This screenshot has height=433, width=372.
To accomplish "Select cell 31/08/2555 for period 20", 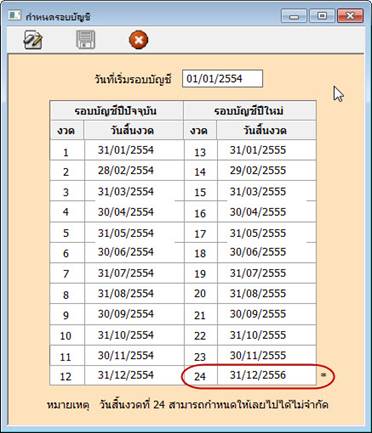I will (x=266, y=294).
